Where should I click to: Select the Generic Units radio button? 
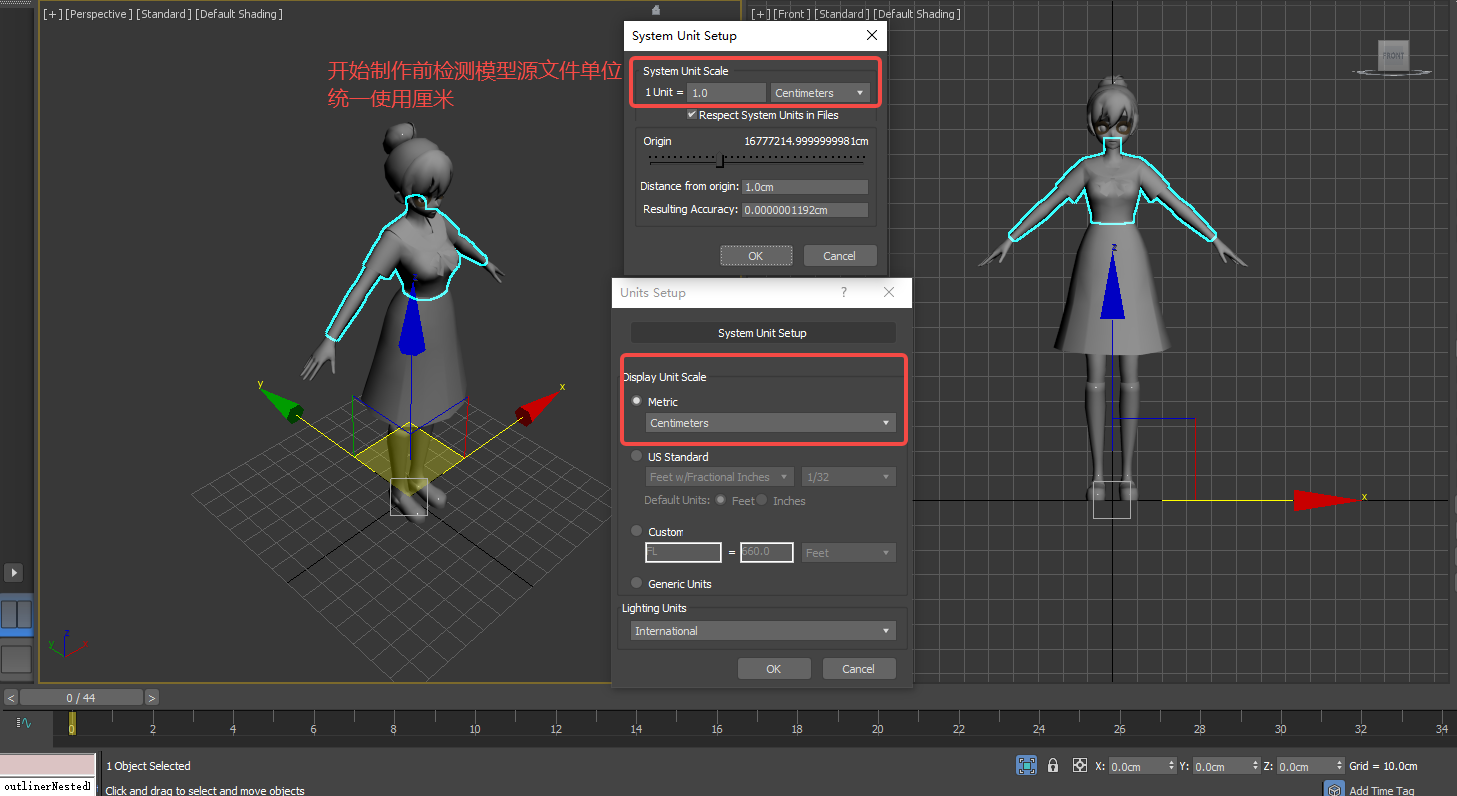[x=637, y=583]
